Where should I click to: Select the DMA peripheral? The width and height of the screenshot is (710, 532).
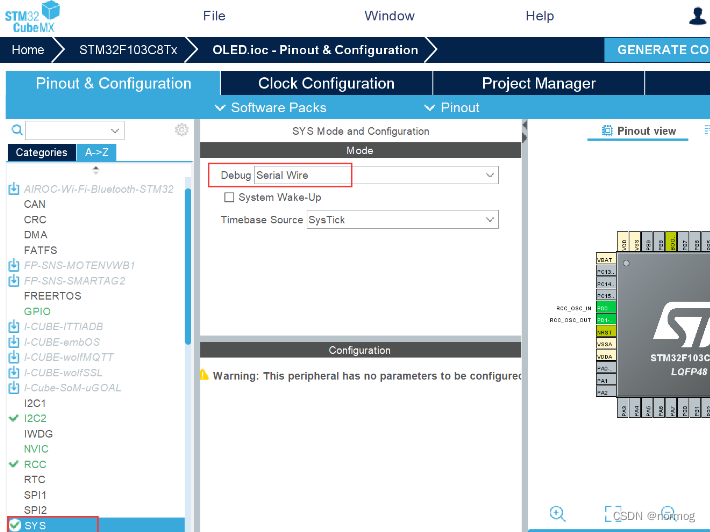tap(36, 235)
